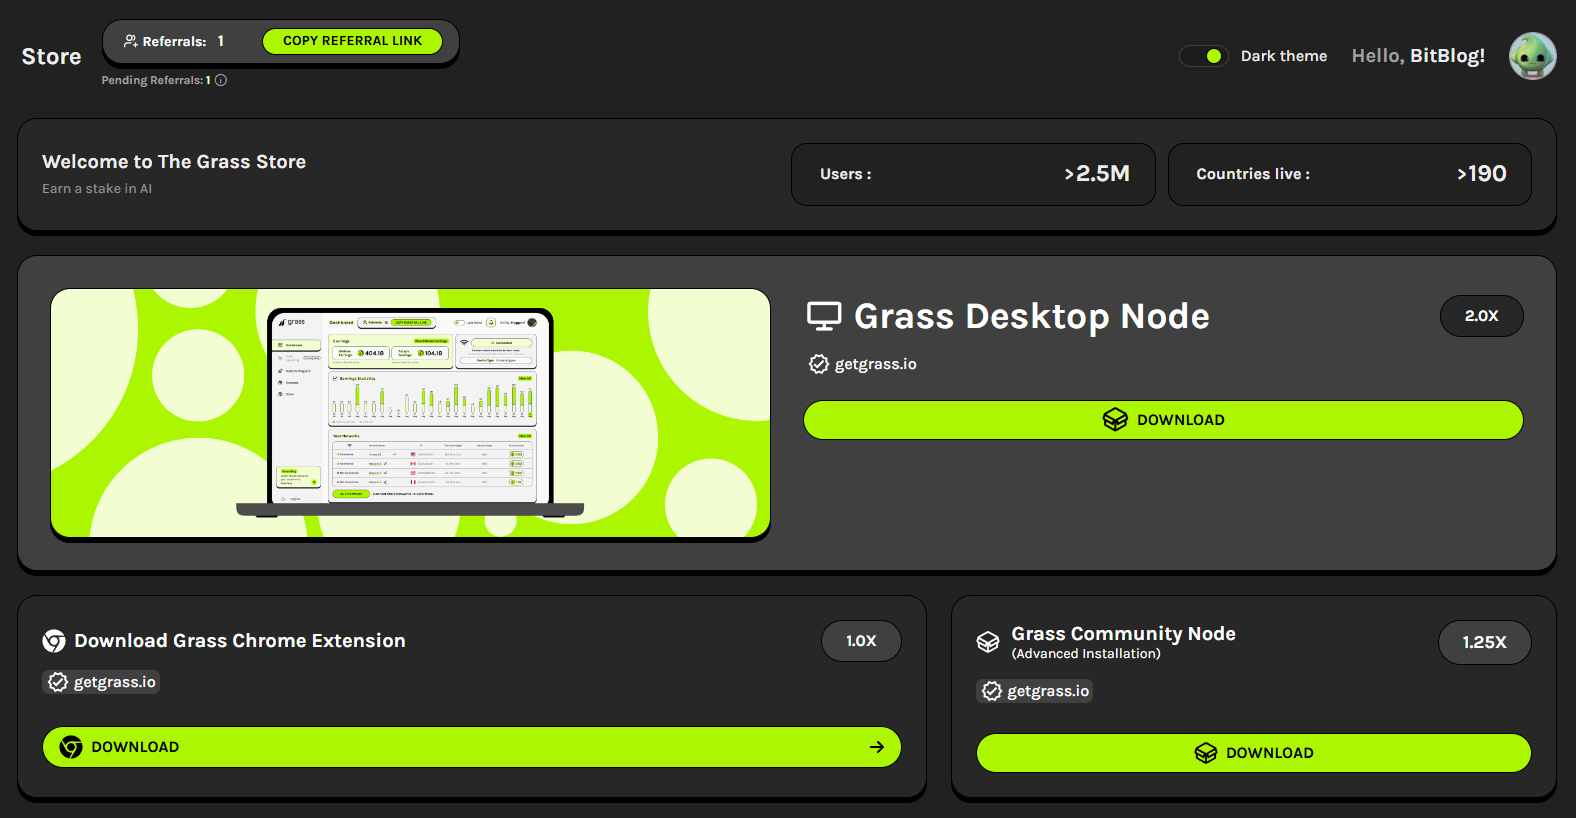Click the Grass dashboard laptop preview image
This screenshot has width=1576, height=818.
pos(410,413)
